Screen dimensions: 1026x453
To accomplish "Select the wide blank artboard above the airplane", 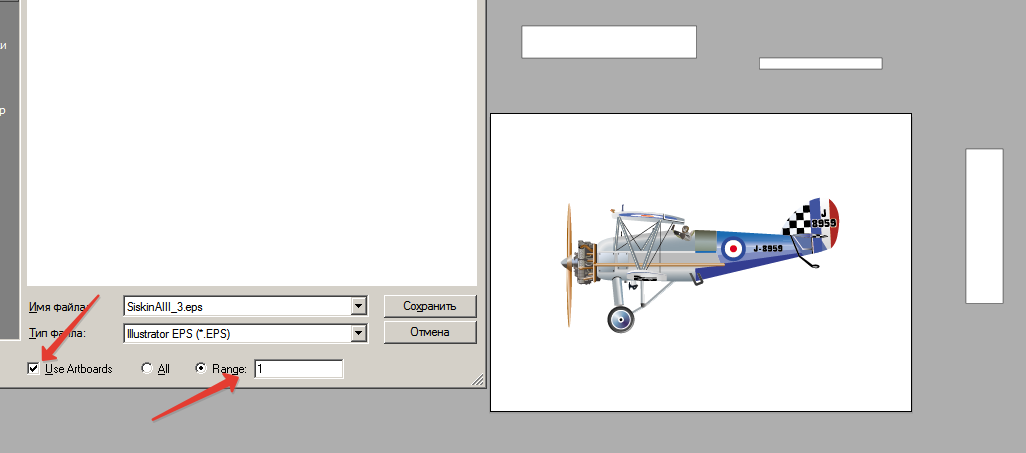I will 609,42.
